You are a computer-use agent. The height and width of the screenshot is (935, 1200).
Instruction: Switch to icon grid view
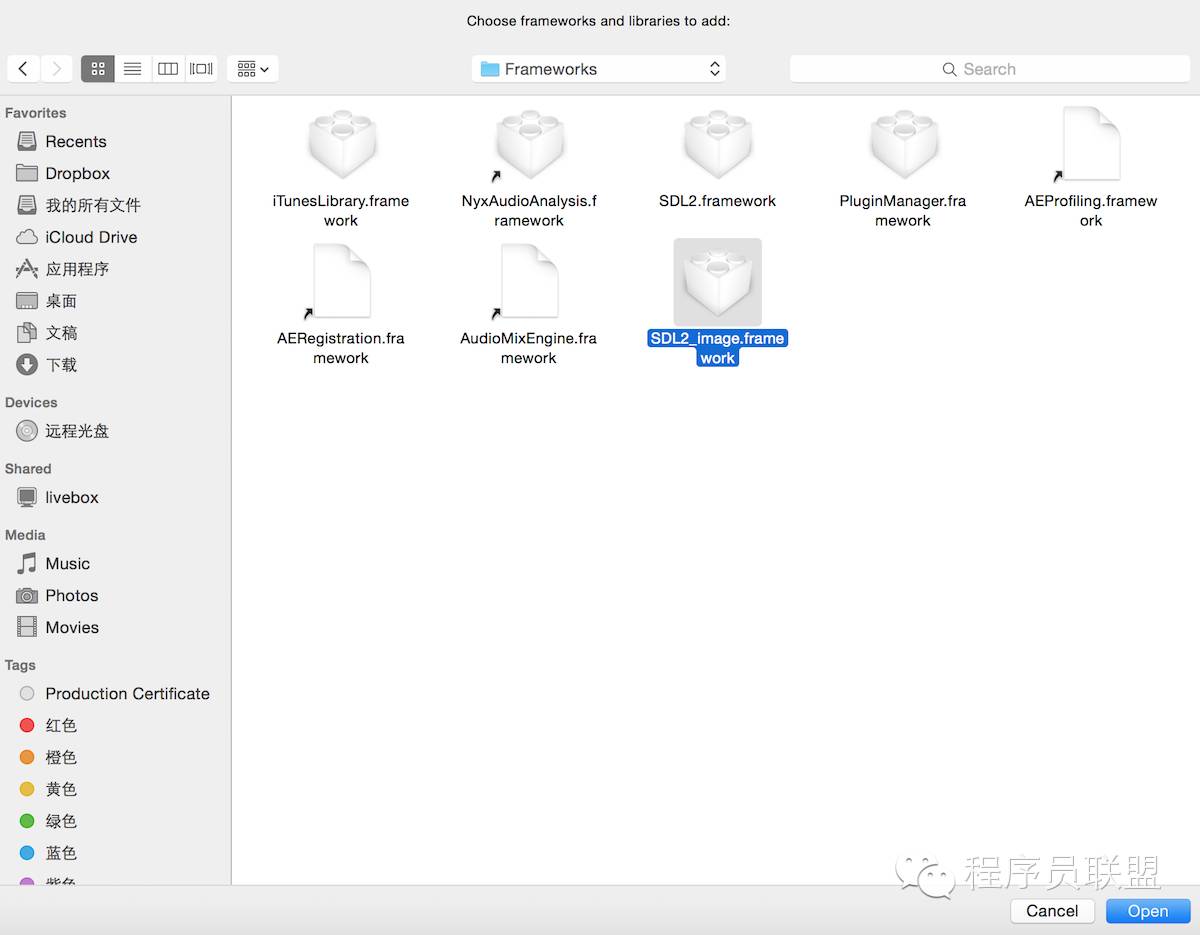98,69
